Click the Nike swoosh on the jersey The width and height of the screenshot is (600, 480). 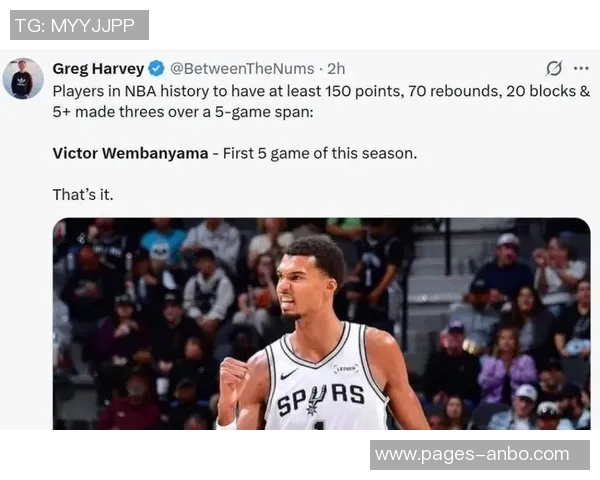tap(289, 374)
